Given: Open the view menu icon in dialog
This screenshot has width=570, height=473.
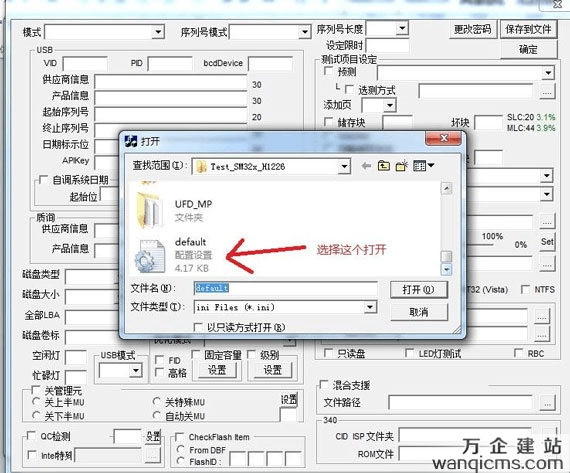Looking at the screenshot, I should [x=424, y=166].
